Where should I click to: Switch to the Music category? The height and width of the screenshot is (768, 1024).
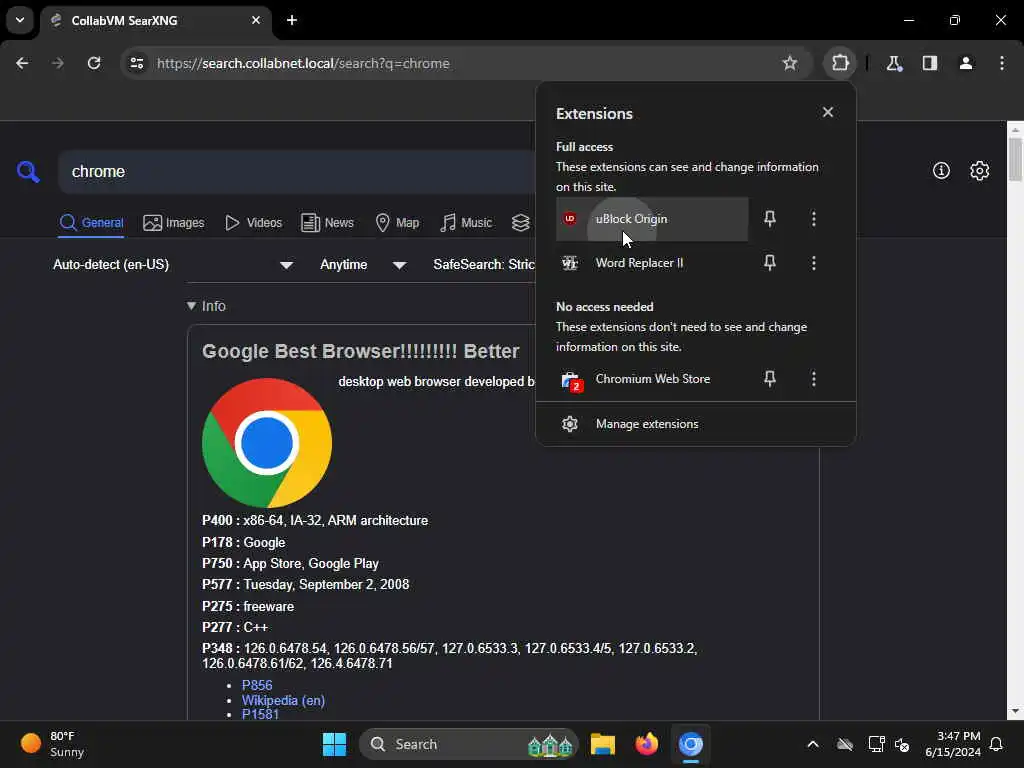pos(466,223)
